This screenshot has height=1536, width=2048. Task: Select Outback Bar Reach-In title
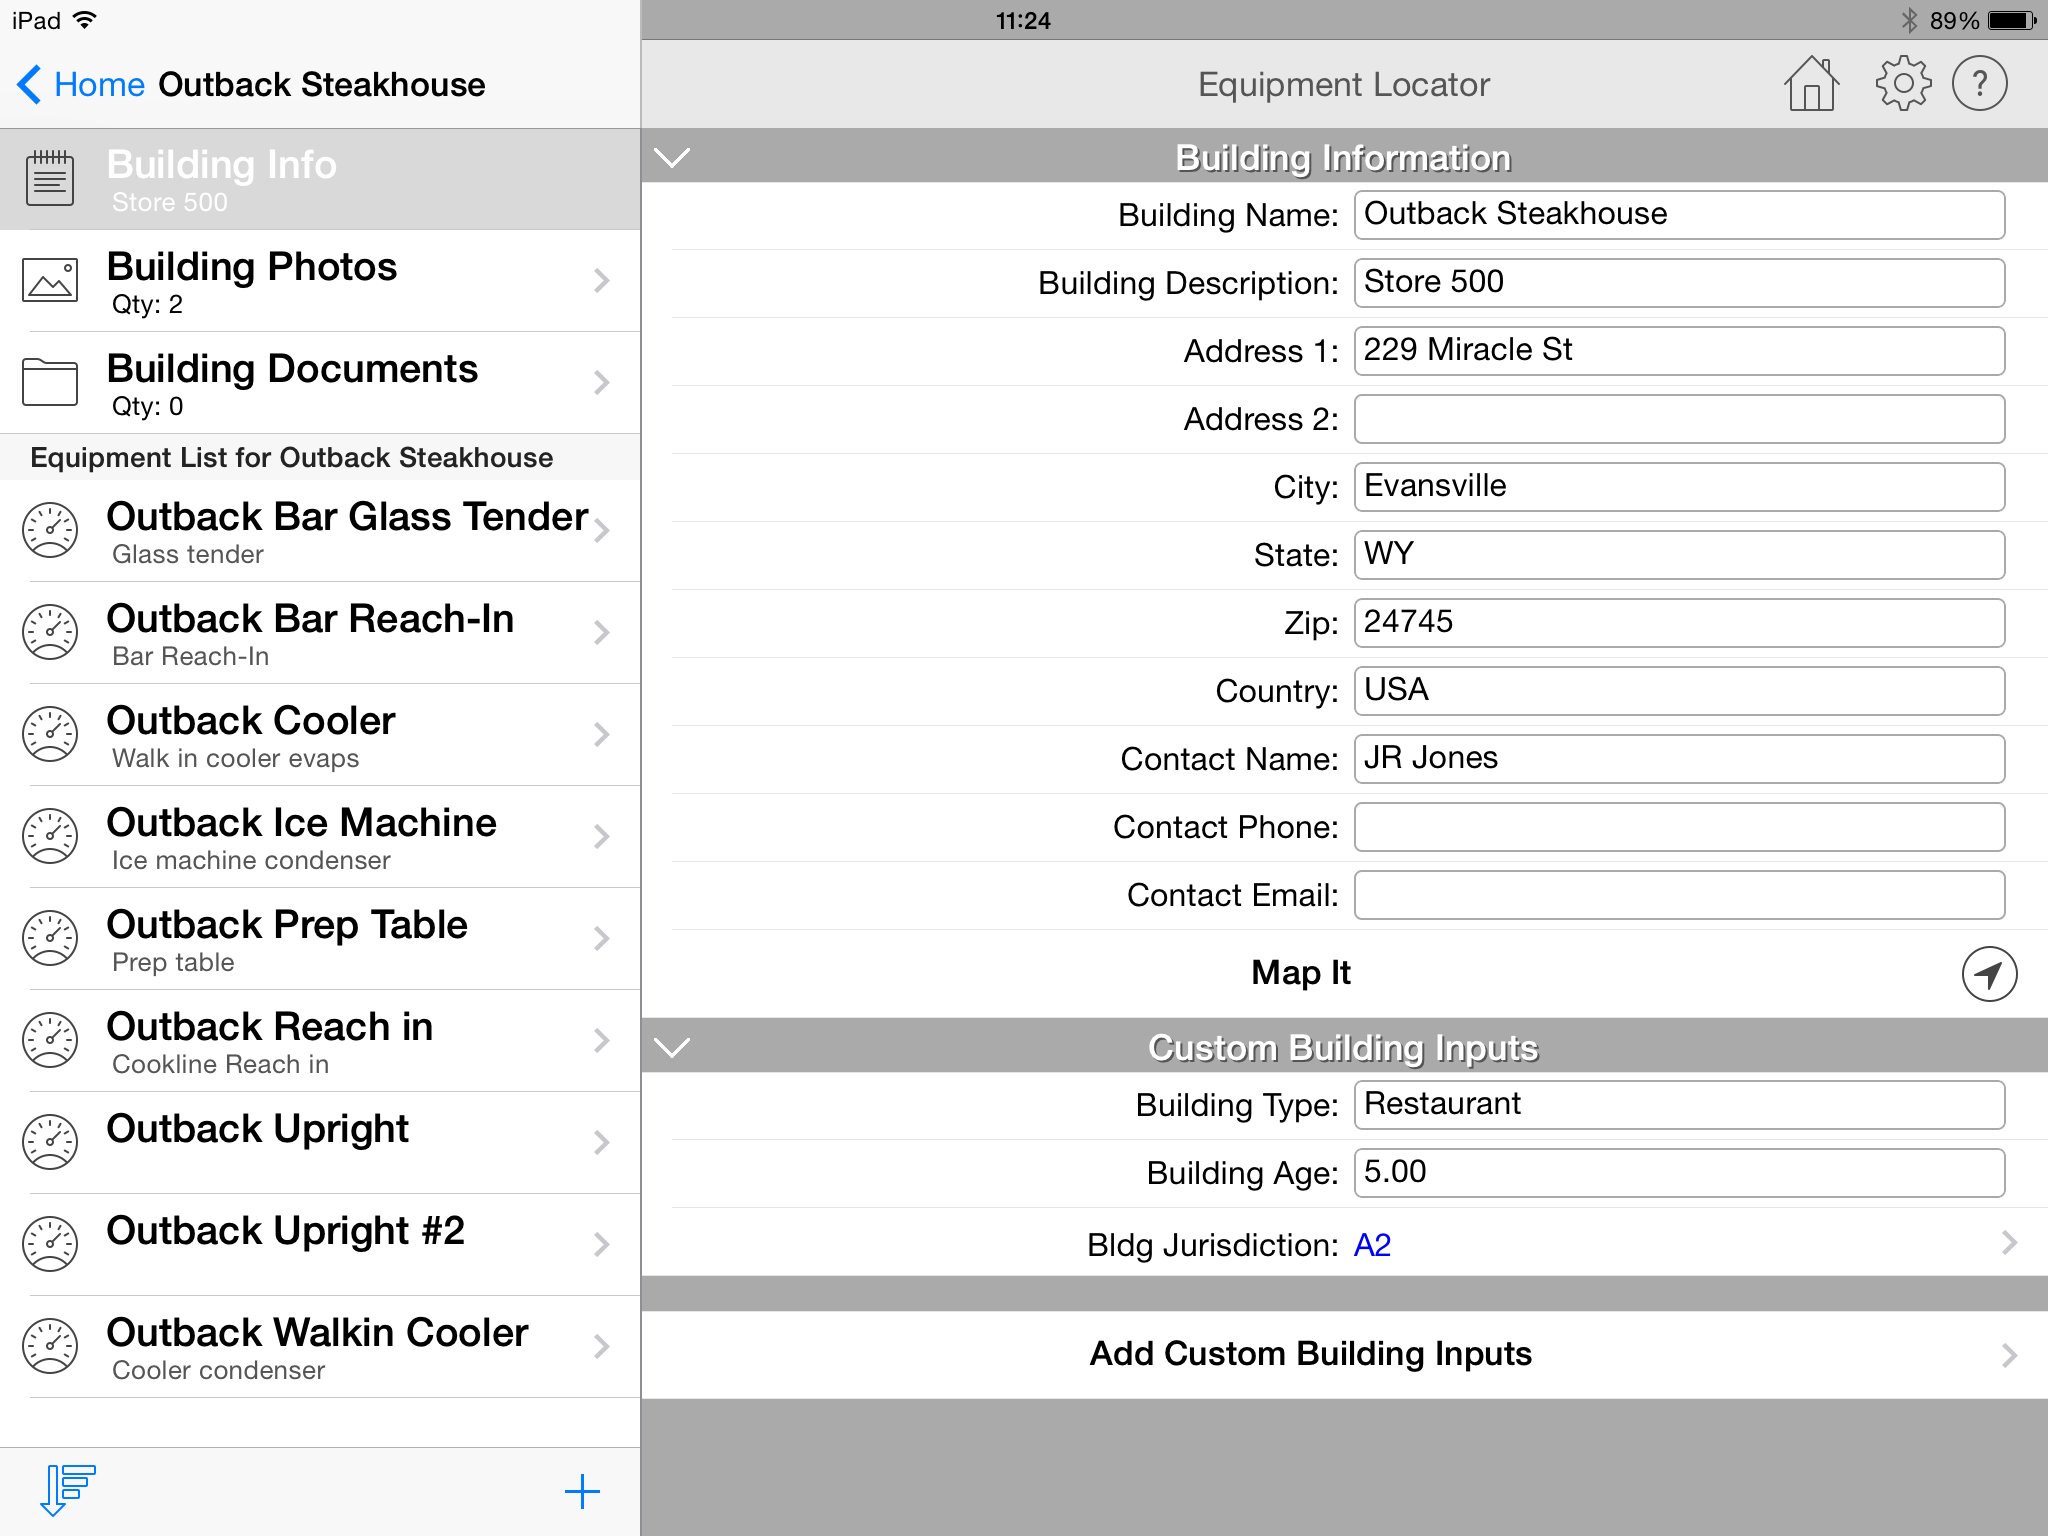[x=310, y=619]
